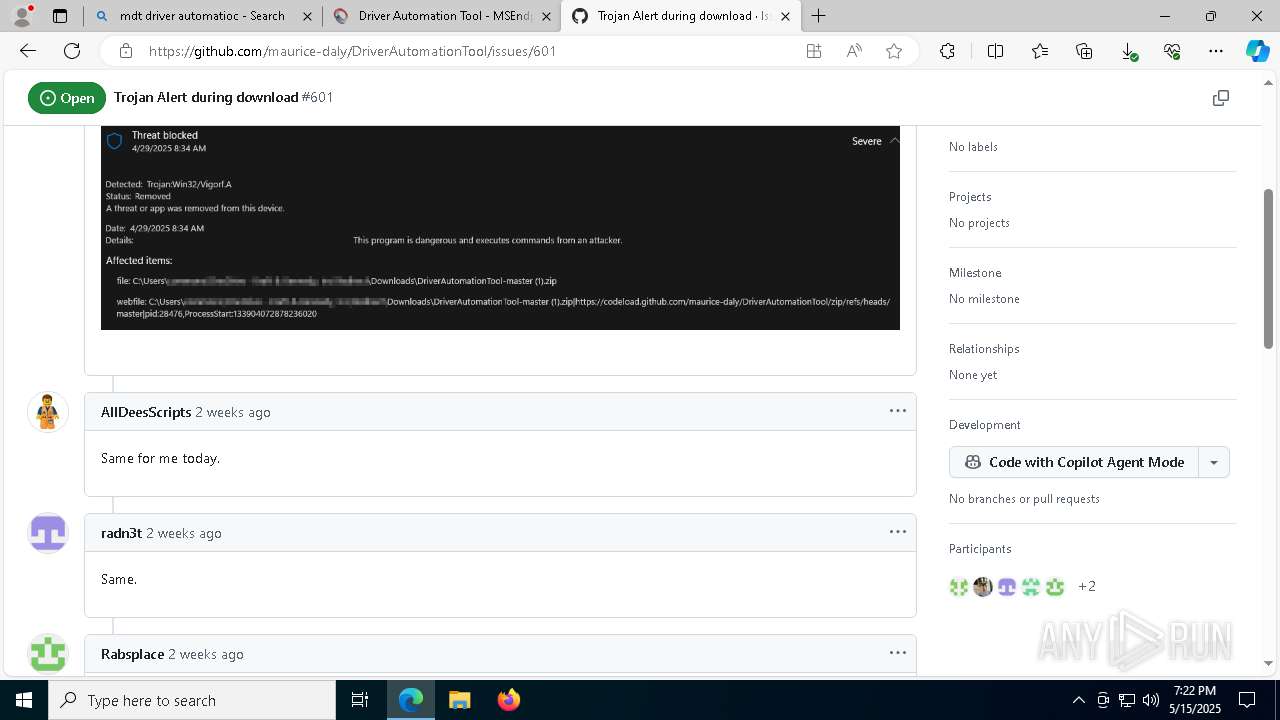Open File Explorer from taskbar
The width and height of the screenshot is (1280, 720).
tap(459, 700)
